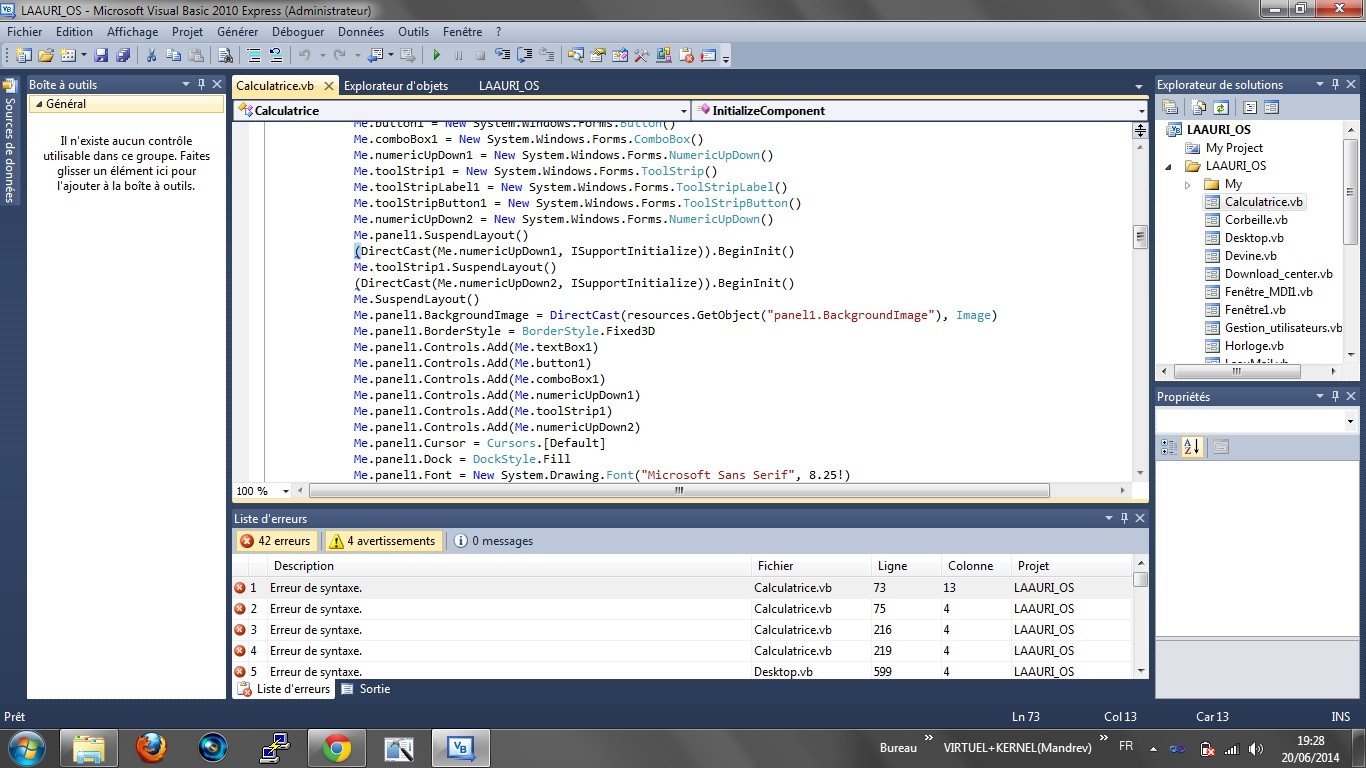Open the Toolbox wrench and hammer icon
This screenshot has width=1366, height=768.
click(x=641, y=55)
